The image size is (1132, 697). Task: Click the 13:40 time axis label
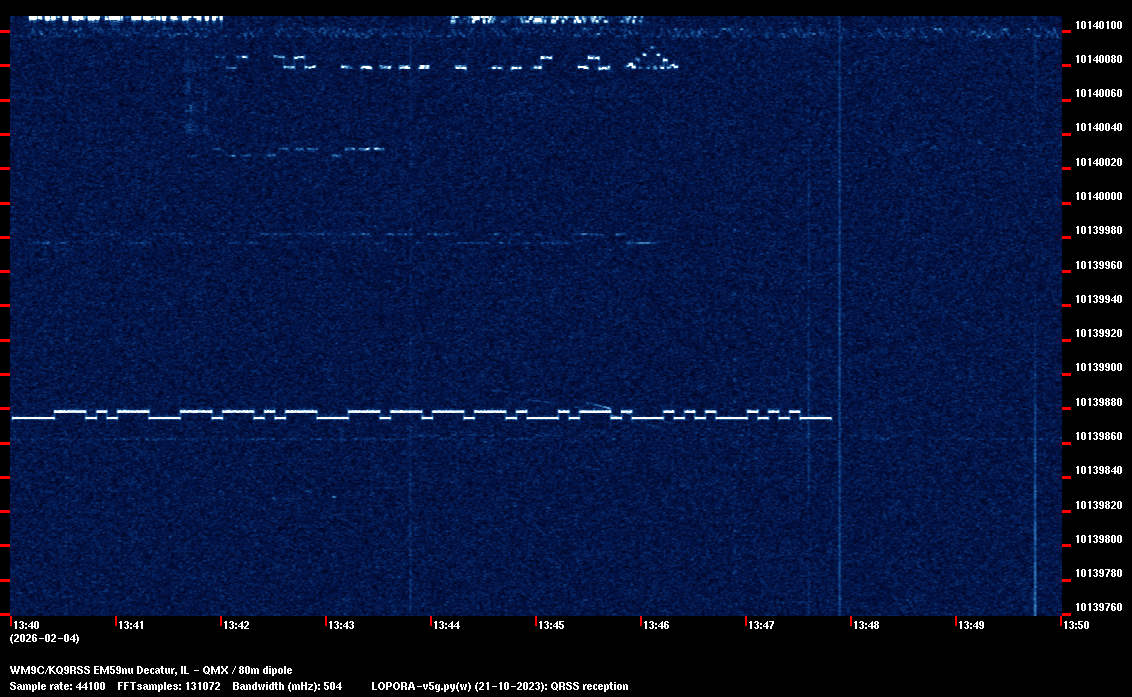click(26, 625)
